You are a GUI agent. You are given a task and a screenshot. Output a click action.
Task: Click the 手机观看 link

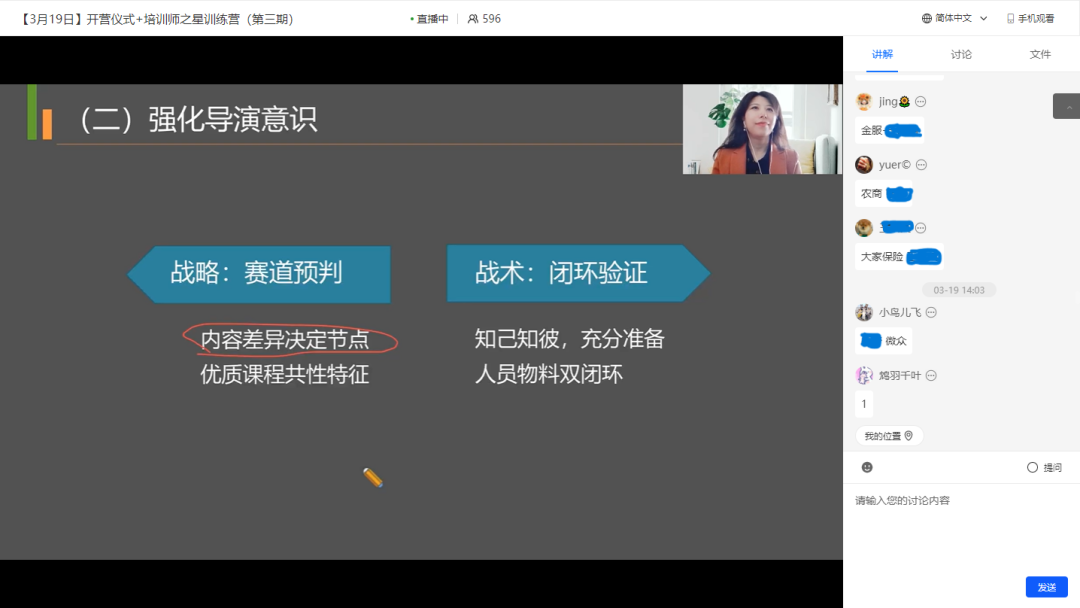click(1036, 18)
